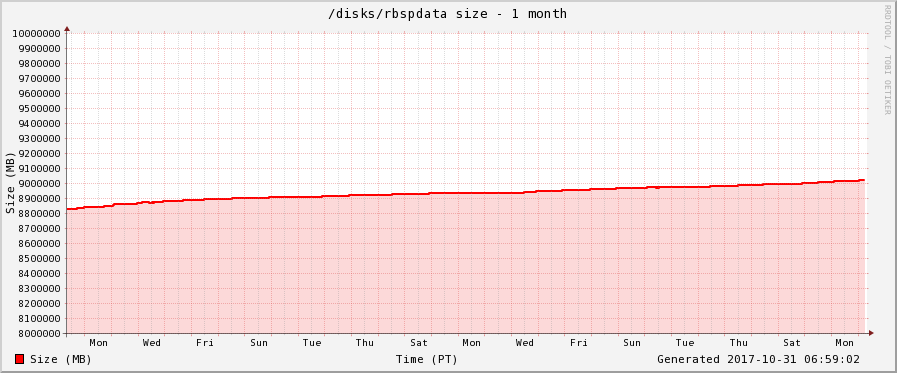Click the X-axis arrow tip at right
Screen dimensions: 897x373
[871, 333]
